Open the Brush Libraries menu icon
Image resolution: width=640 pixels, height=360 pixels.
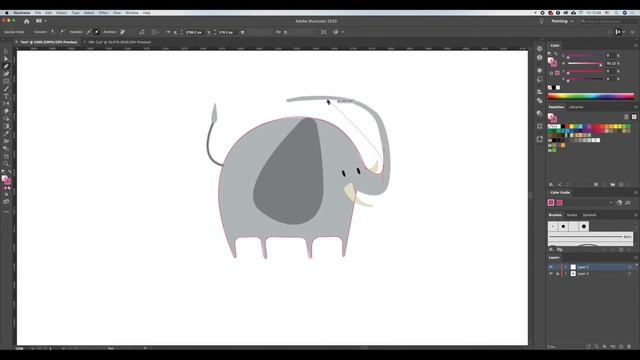pos(551,249)
